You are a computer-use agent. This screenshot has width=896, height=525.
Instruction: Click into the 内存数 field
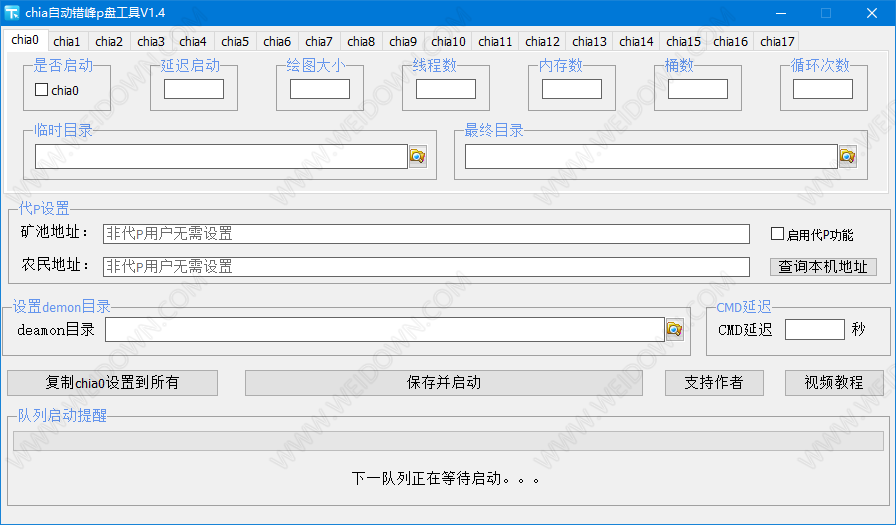click(572, 89)
